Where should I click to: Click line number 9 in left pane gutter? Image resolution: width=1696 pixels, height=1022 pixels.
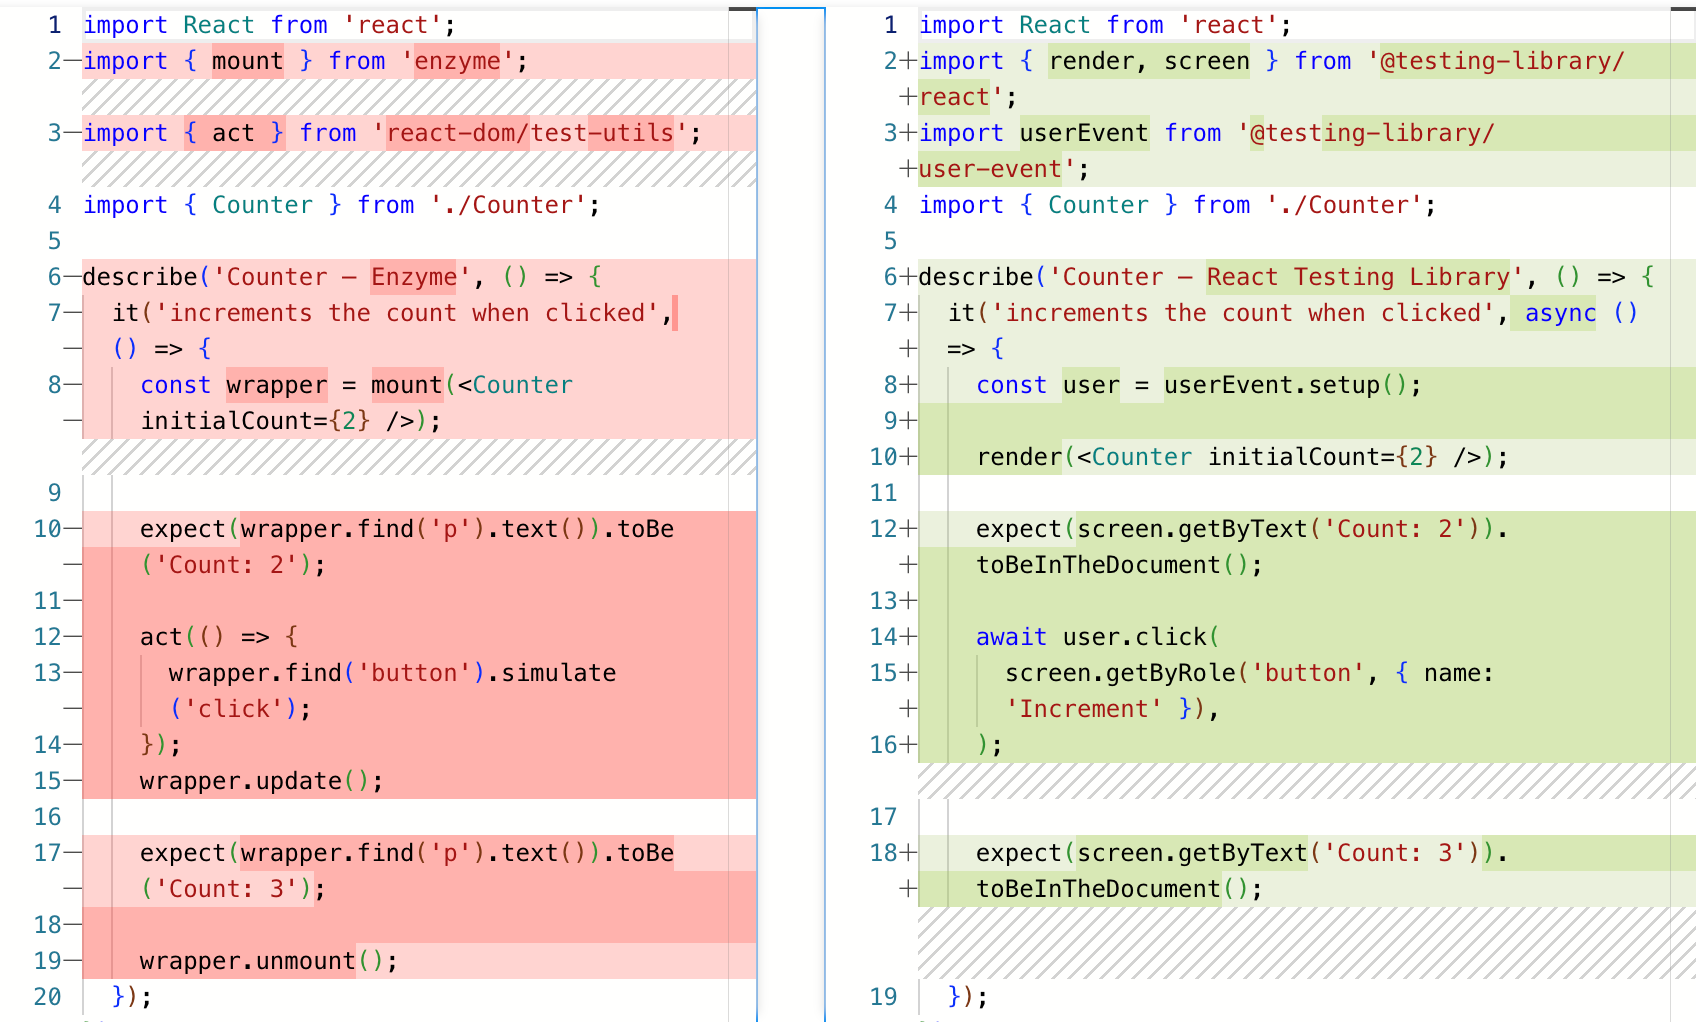pos(54,493)
